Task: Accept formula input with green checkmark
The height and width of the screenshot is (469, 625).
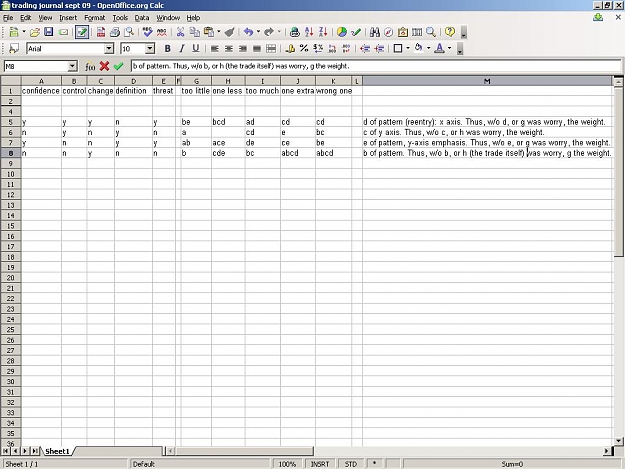Action: (118, 66)
